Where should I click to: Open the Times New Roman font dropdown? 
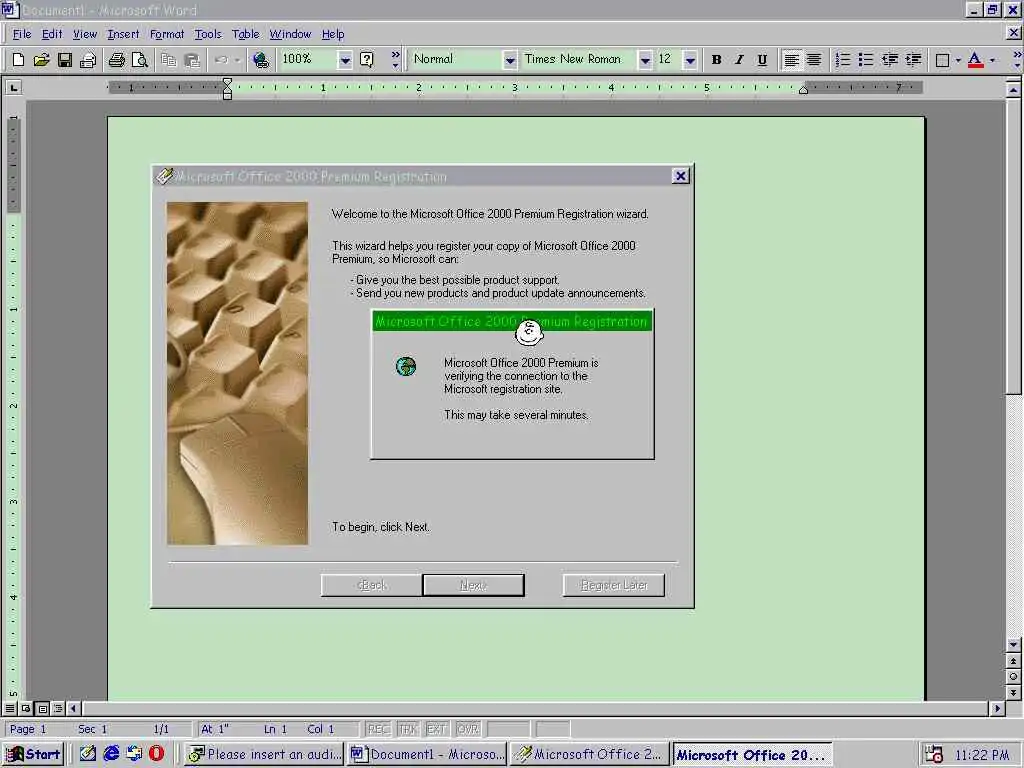(x=645, y=60)
